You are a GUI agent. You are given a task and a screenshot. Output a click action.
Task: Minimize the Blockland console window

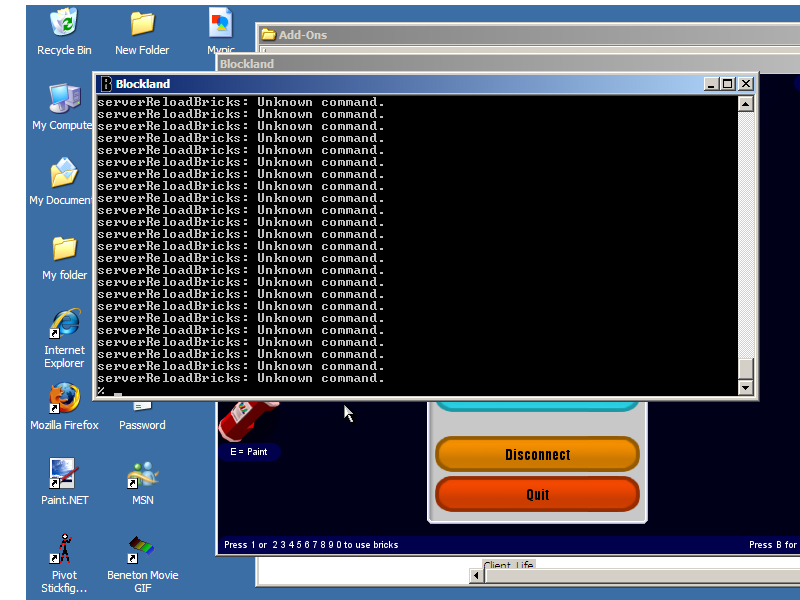click(711, 84)
